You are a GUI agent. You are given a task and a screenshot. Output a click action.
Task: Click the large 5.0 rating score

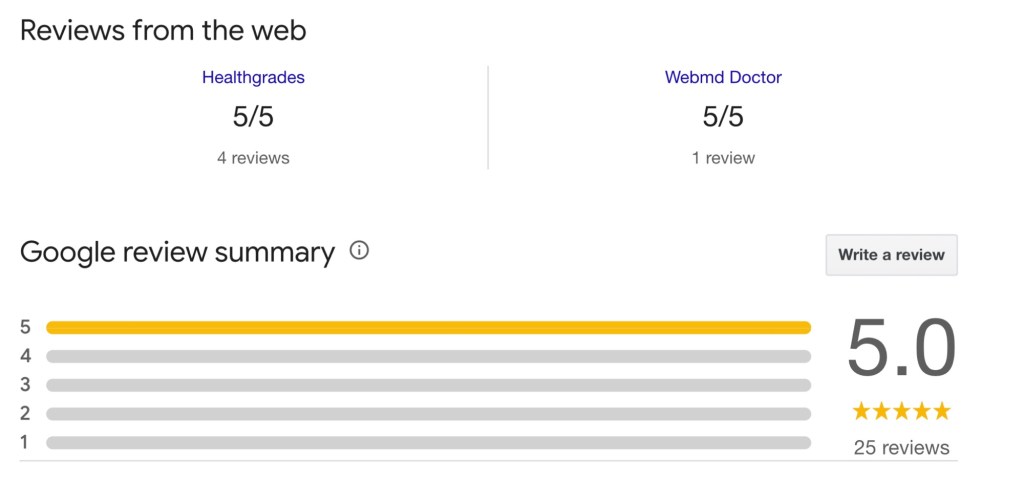click(901, 348)
